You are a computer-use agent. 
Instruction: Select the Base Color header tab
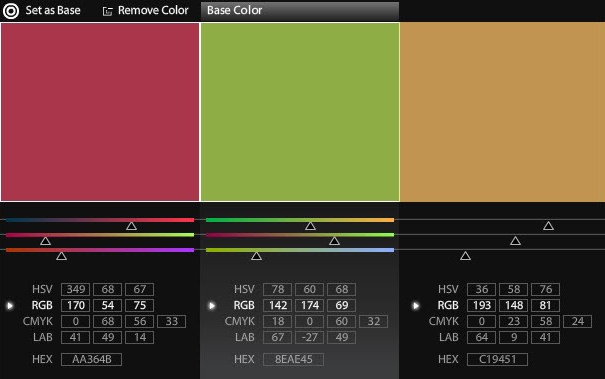[300, 11]
